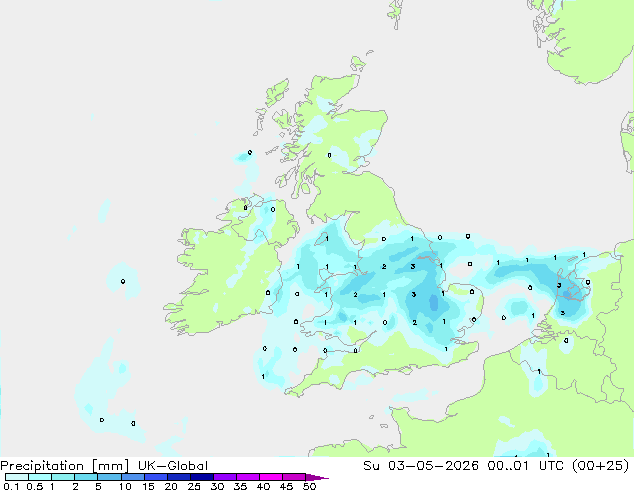Click the 1–2 mm legend color box
This screenshot has width=634, height=490.
[x=63, y=477]
